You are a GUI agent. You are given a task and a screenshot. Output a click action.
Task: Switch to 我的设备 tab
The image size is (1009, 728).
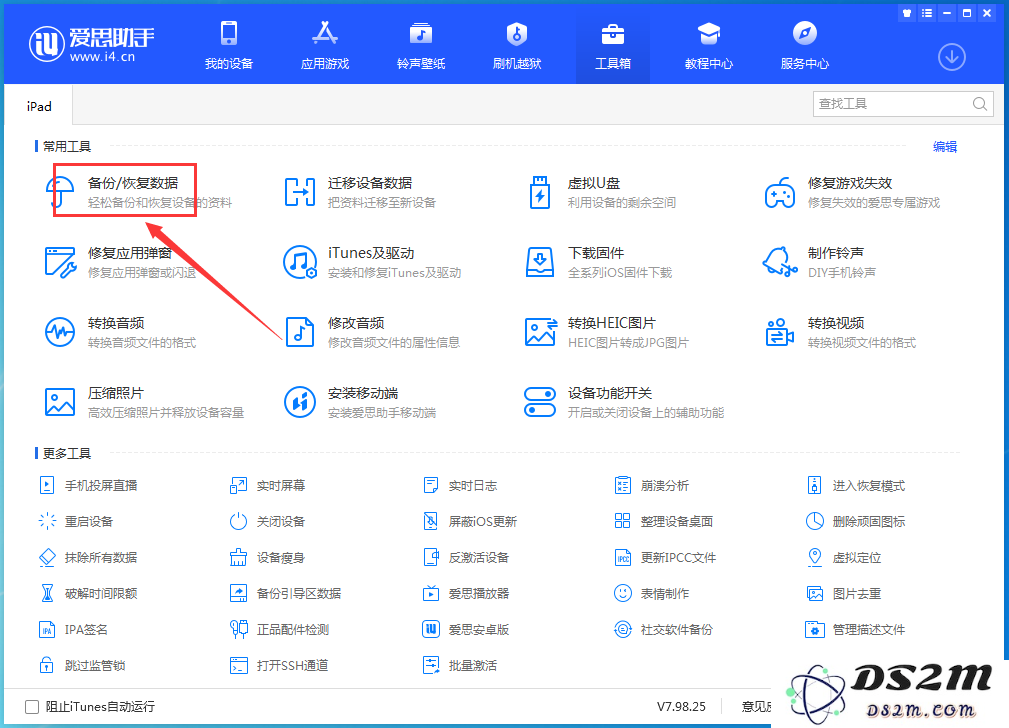[x=229, y=44]
